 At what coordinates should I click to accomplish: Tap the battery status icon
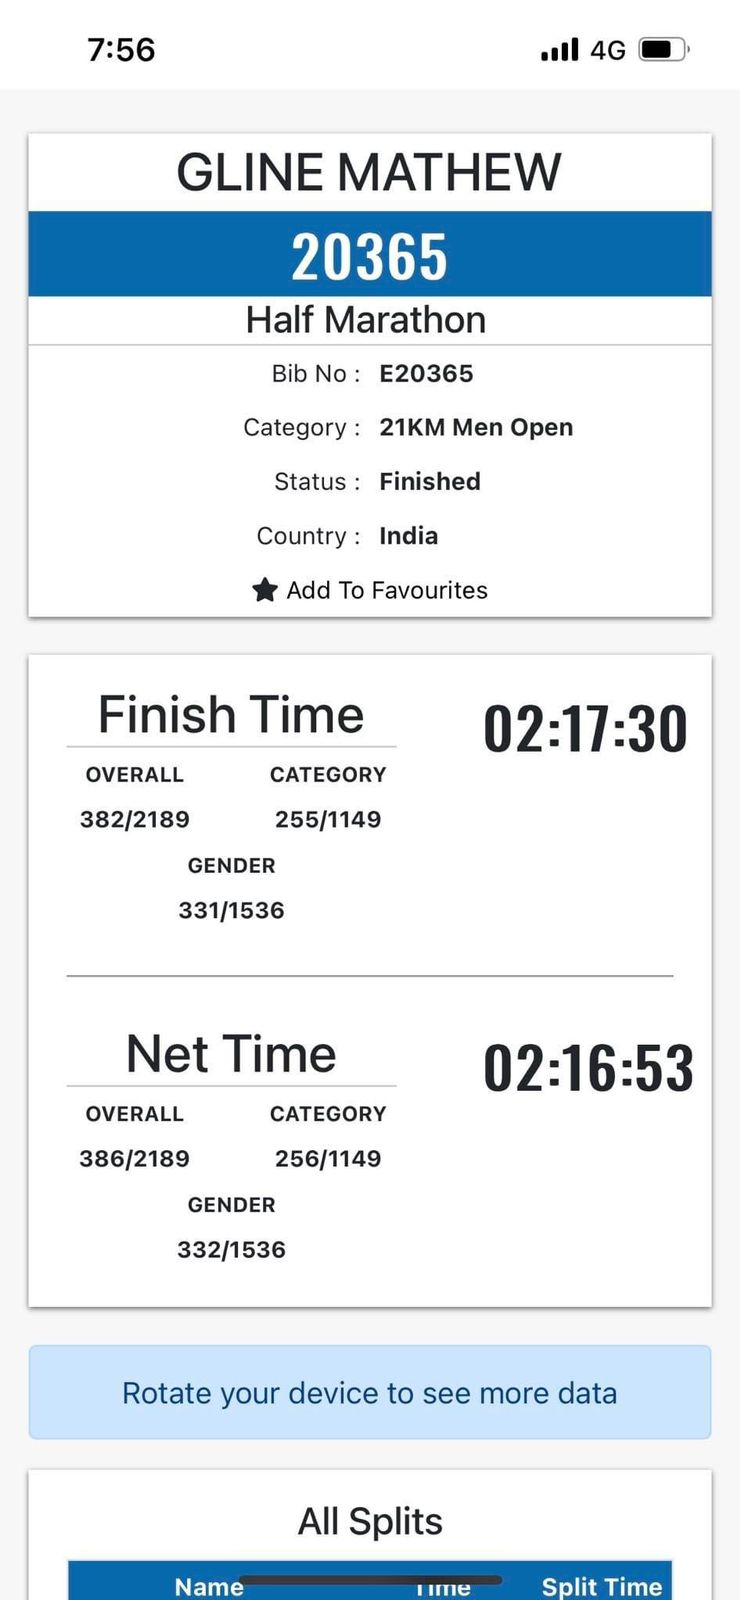point(663,49)
